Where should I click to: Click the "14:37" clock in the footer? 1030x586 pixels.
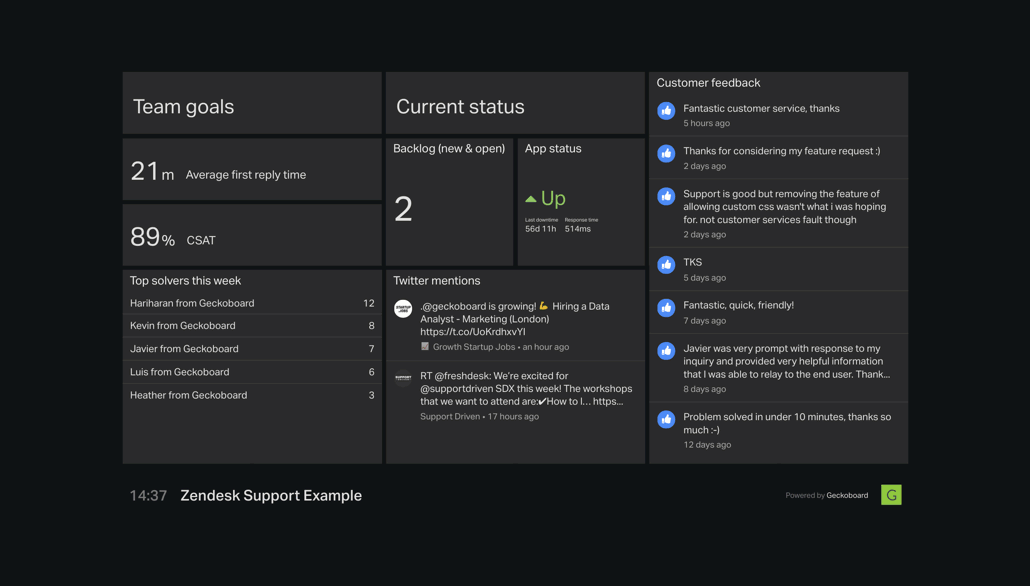[x=148, y=495]
